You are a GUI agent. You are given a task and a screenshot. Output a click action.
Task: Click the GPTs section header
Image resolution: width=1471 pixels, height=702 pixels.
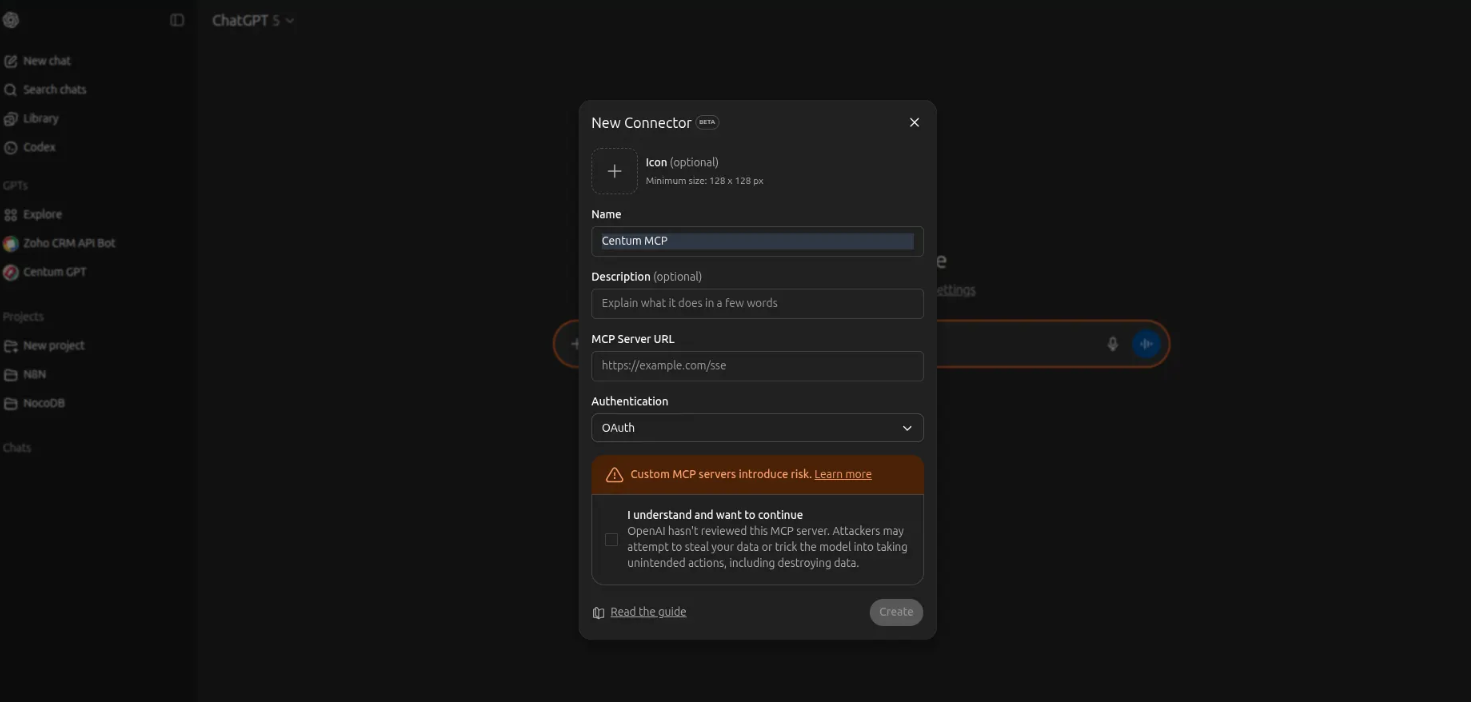[15, 186]
